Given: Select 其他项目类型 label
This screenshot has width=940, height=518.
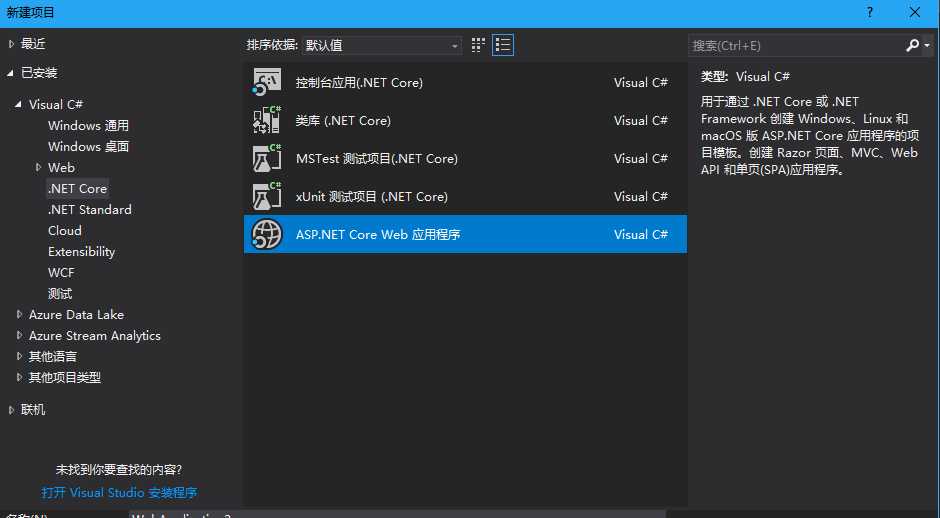Looking at the screenshot, I should (x=65, y=377).
